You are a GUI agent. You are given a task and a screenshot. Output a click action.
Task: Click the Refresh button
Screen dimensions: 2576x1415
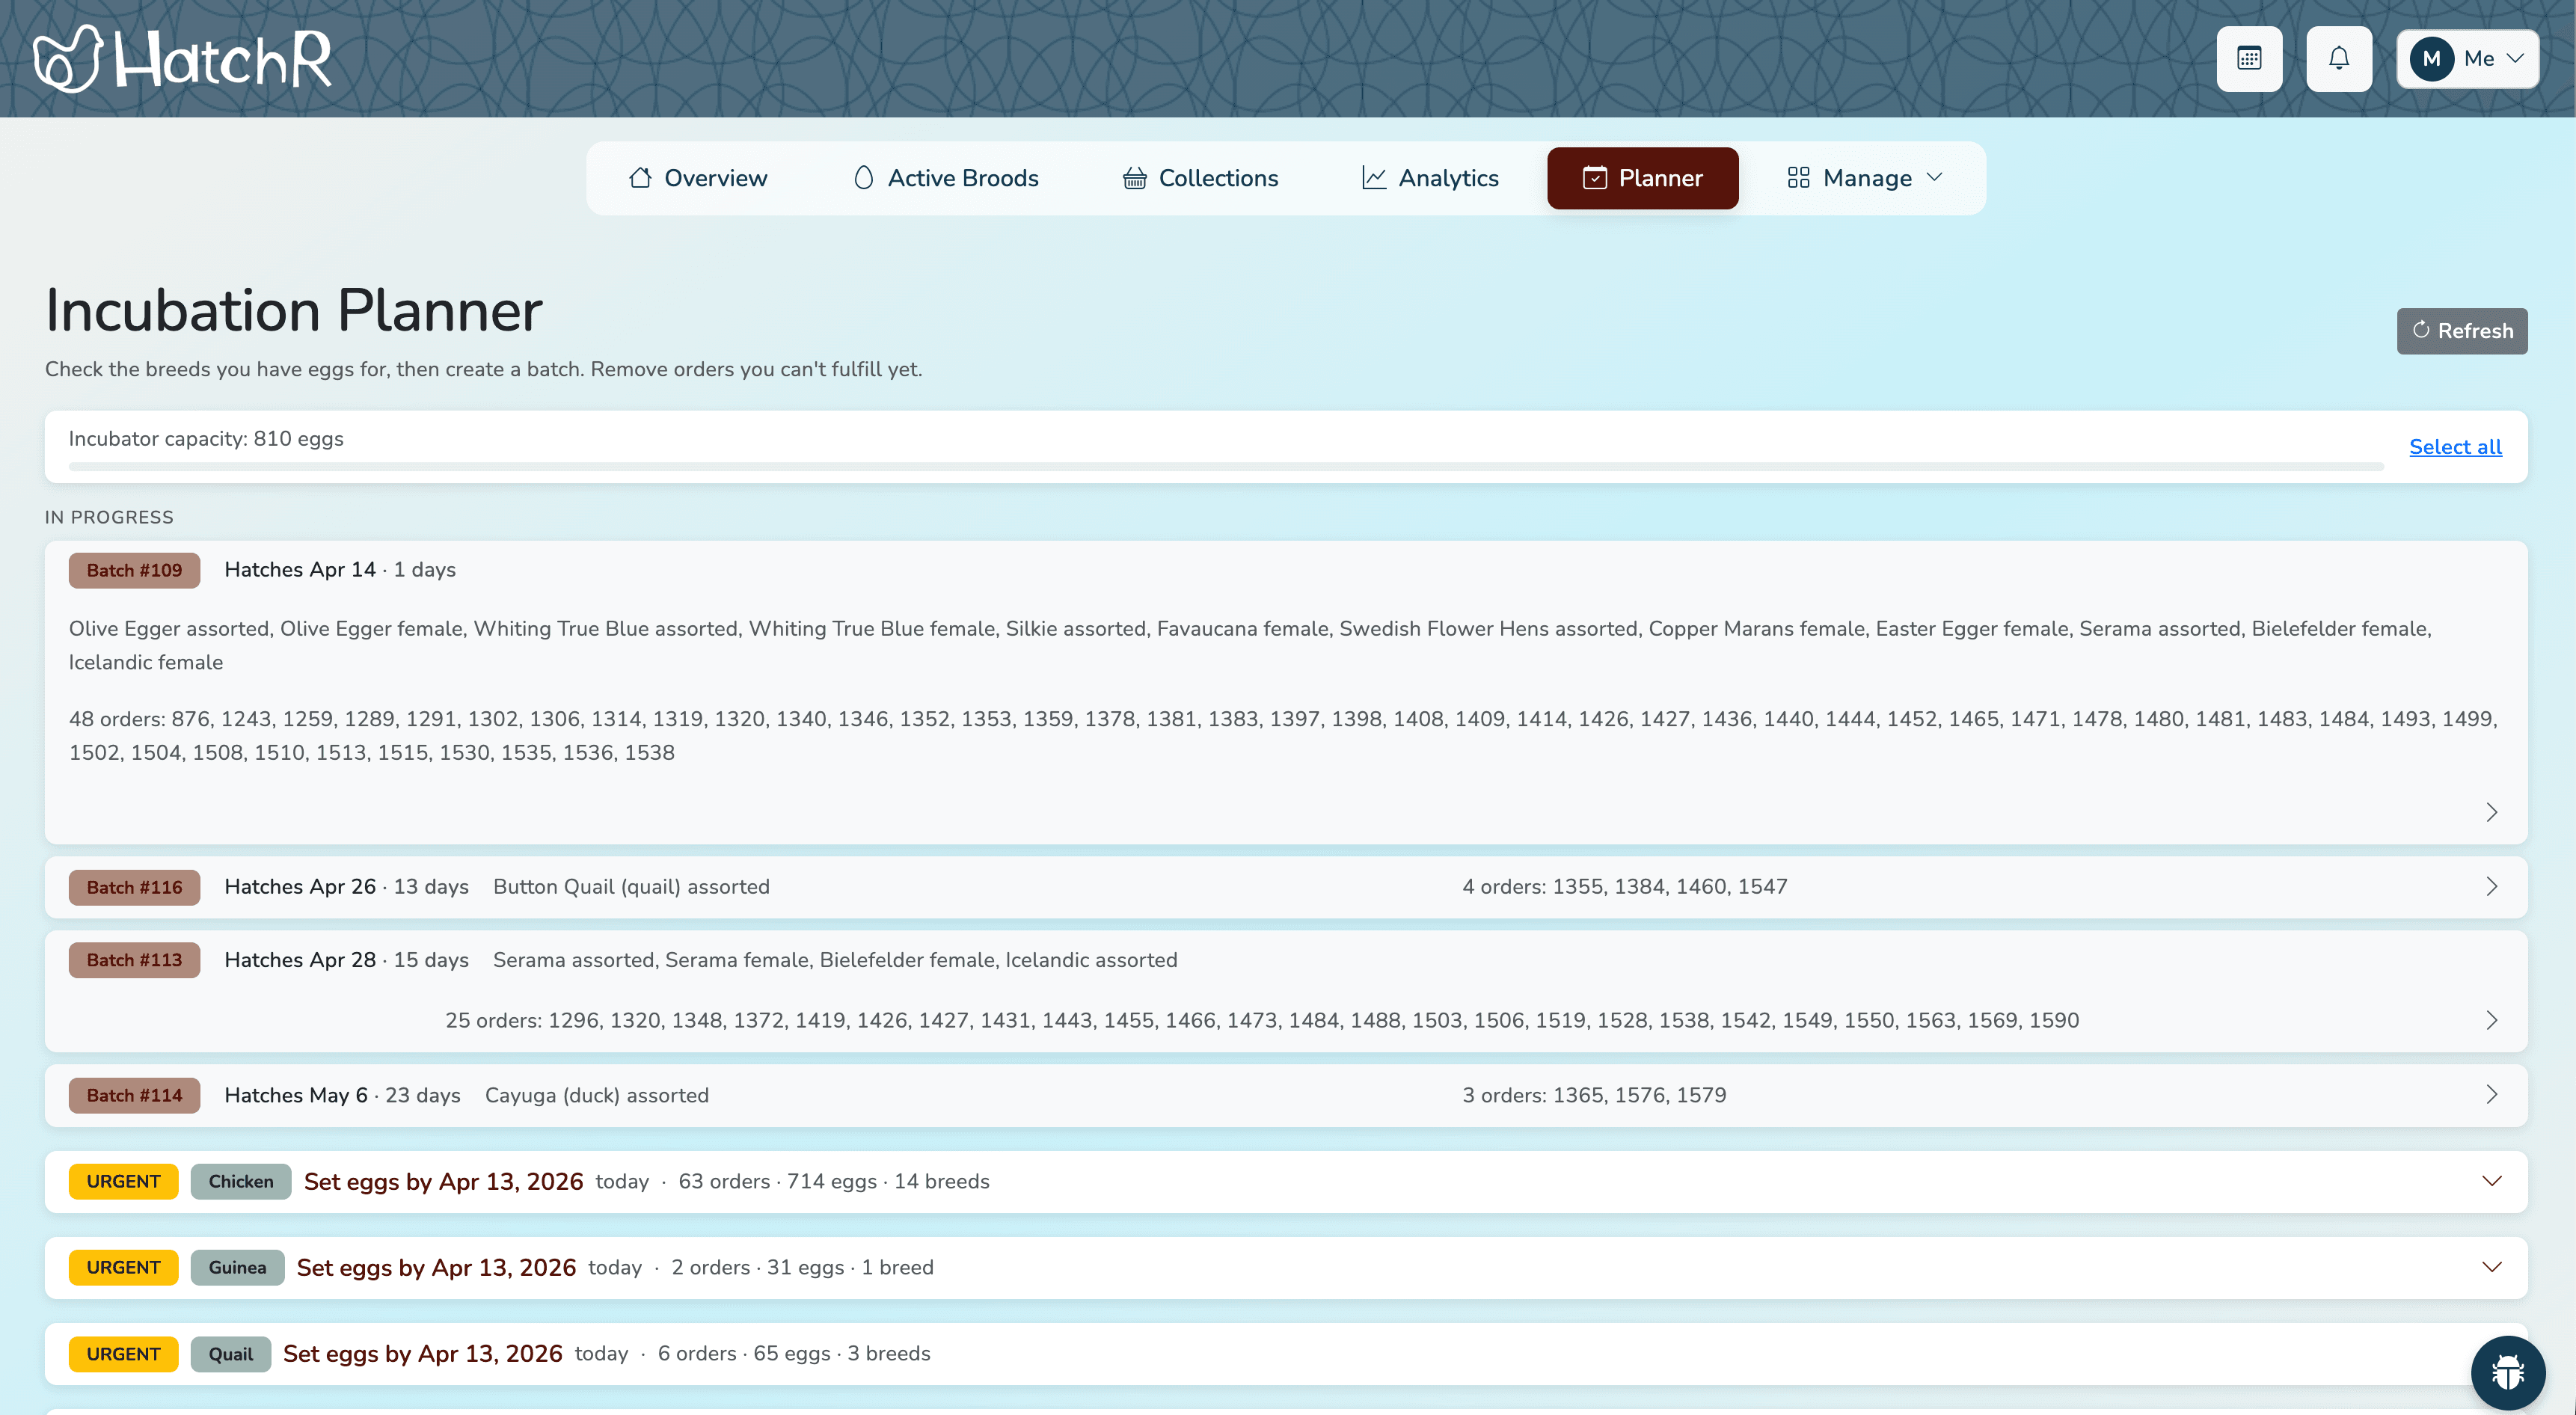pyautogui.click(x=2462, y=331)
